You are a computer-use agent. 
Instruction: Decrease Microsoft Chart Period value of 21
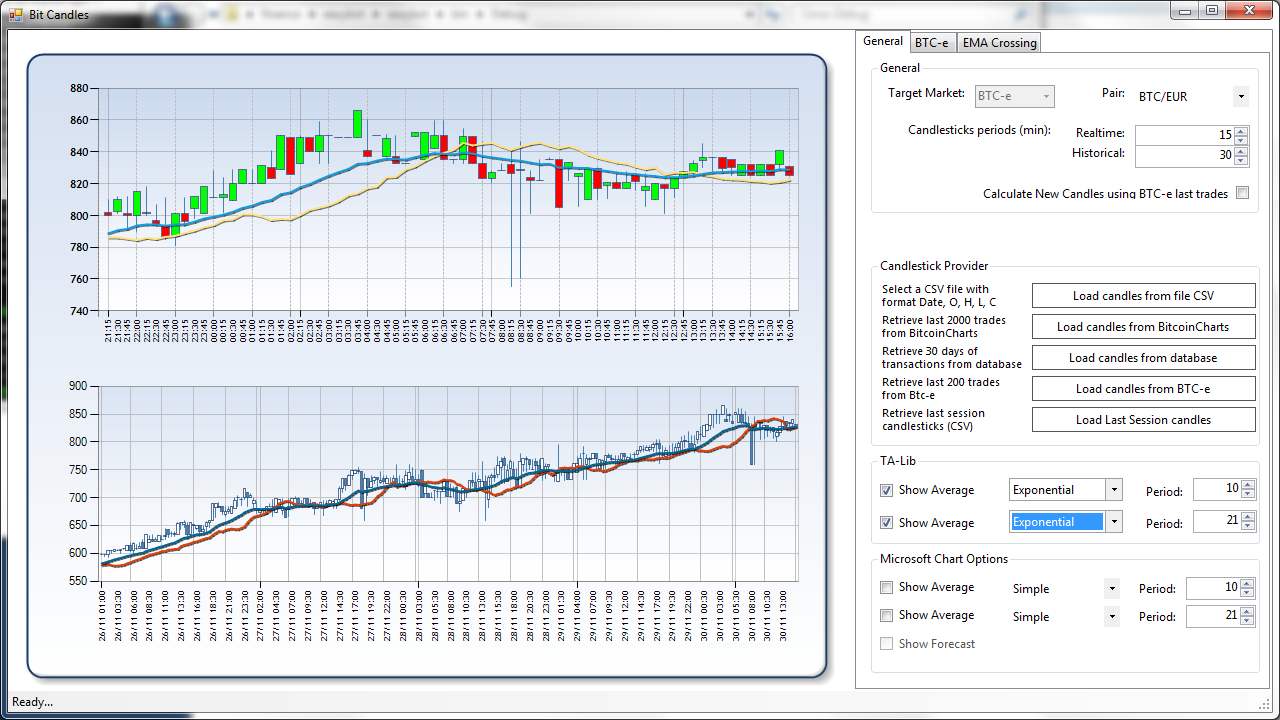(1247, 621)
